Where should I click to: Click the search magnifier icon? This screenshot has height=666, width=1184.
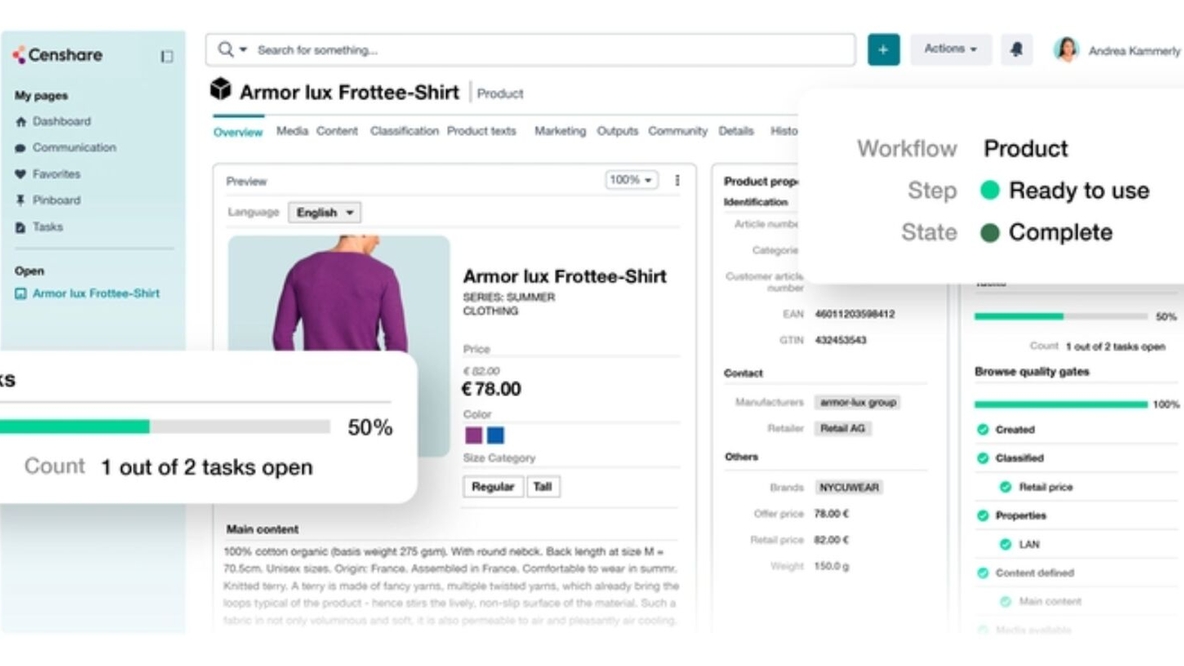click(225, 50)
